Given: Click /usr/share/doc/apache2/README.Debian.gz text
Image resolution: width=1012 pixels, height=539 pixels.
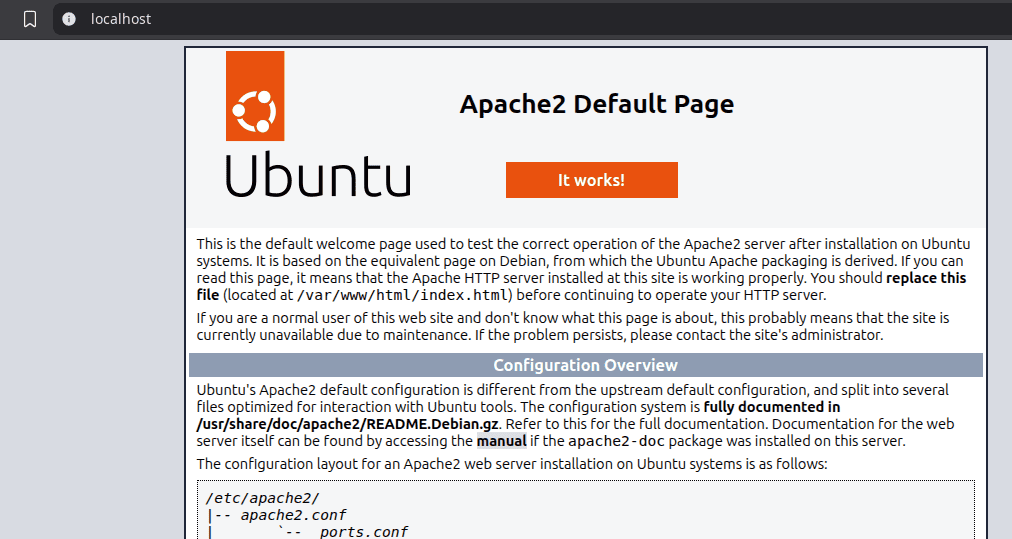Looking at the screenshot, I should [348, 424].
